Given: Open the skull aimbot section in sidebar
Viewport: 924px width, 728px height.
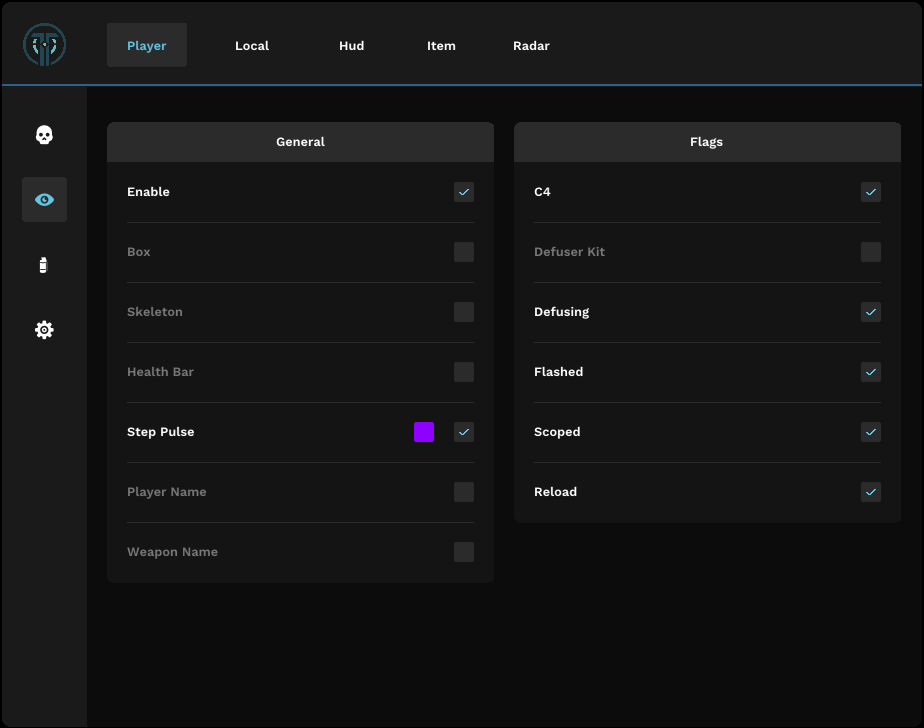Looking at the screenshot, I should pos(44,134).
